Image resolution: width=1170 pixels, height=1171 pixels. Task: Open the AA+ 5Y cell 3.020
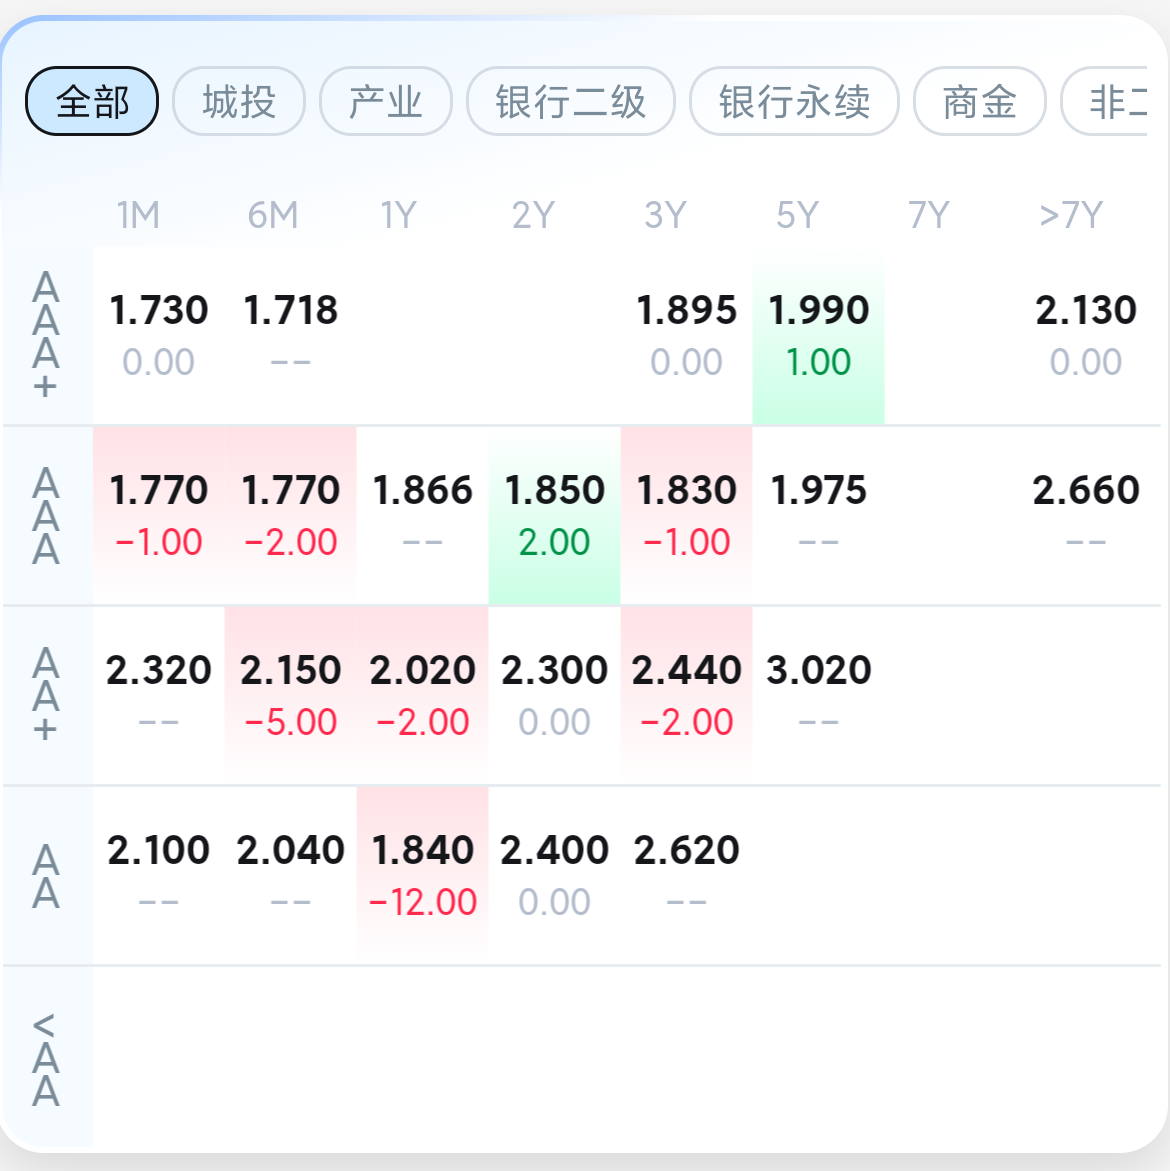coord(818,690)
